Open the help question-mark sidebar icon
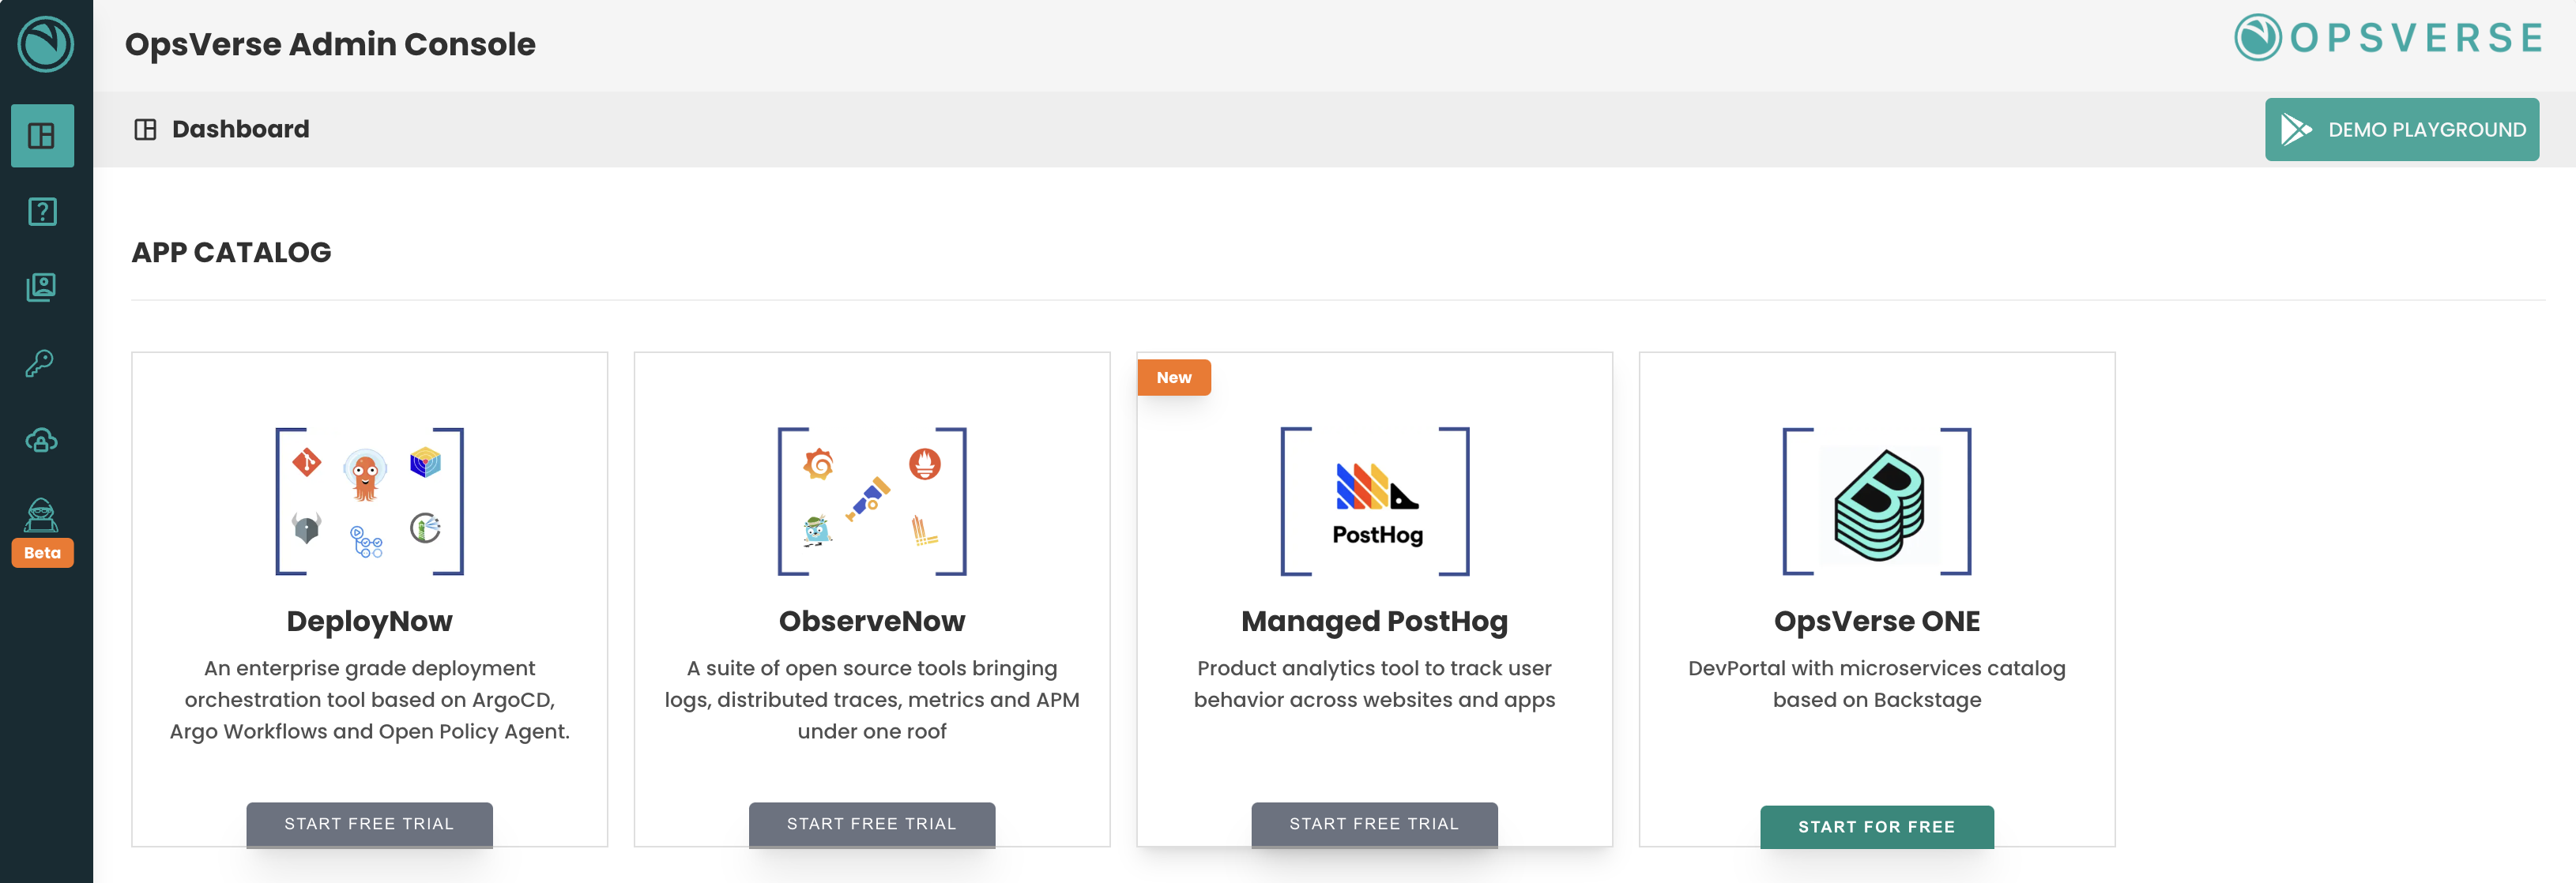Screen dimensions: 2576x883 pos(42,211)
